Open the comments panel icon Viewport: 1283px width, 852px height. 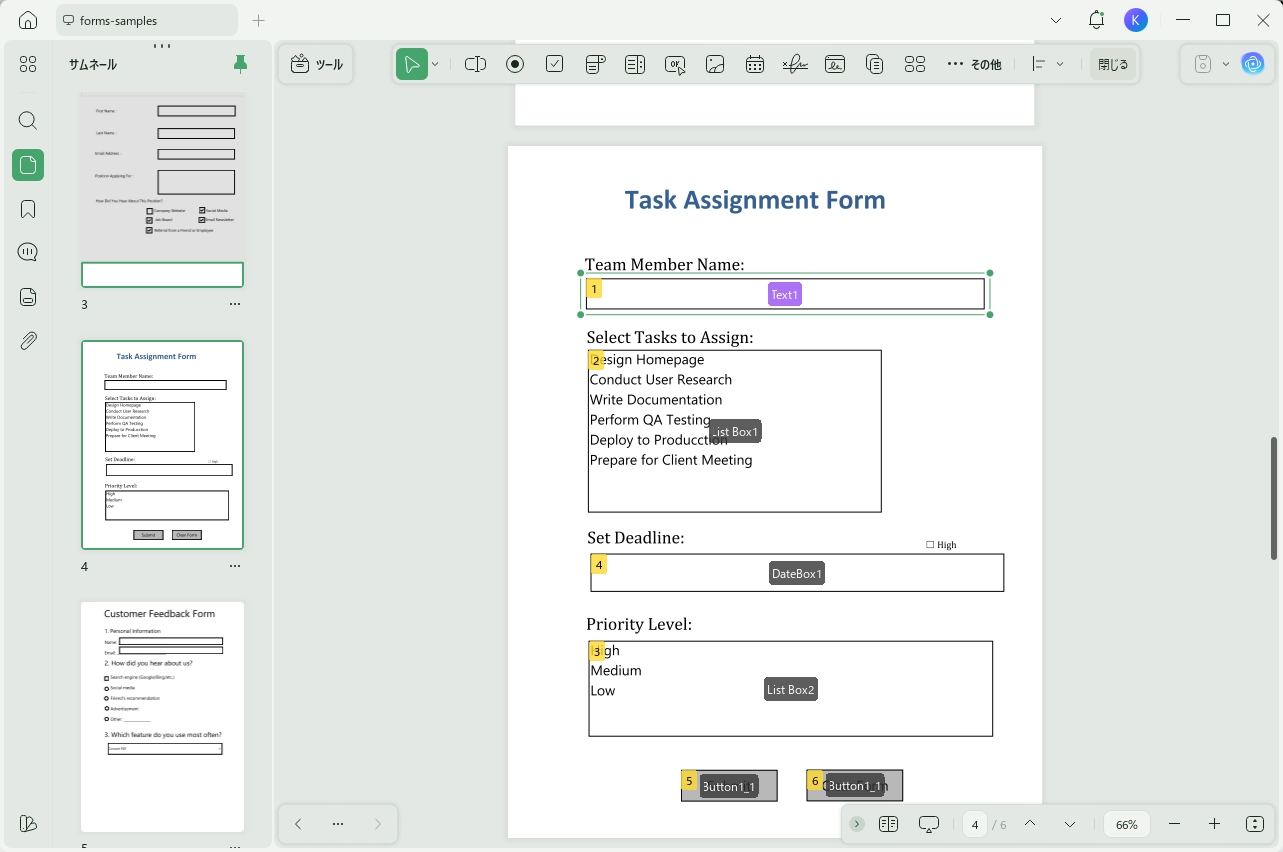(28, 252)
